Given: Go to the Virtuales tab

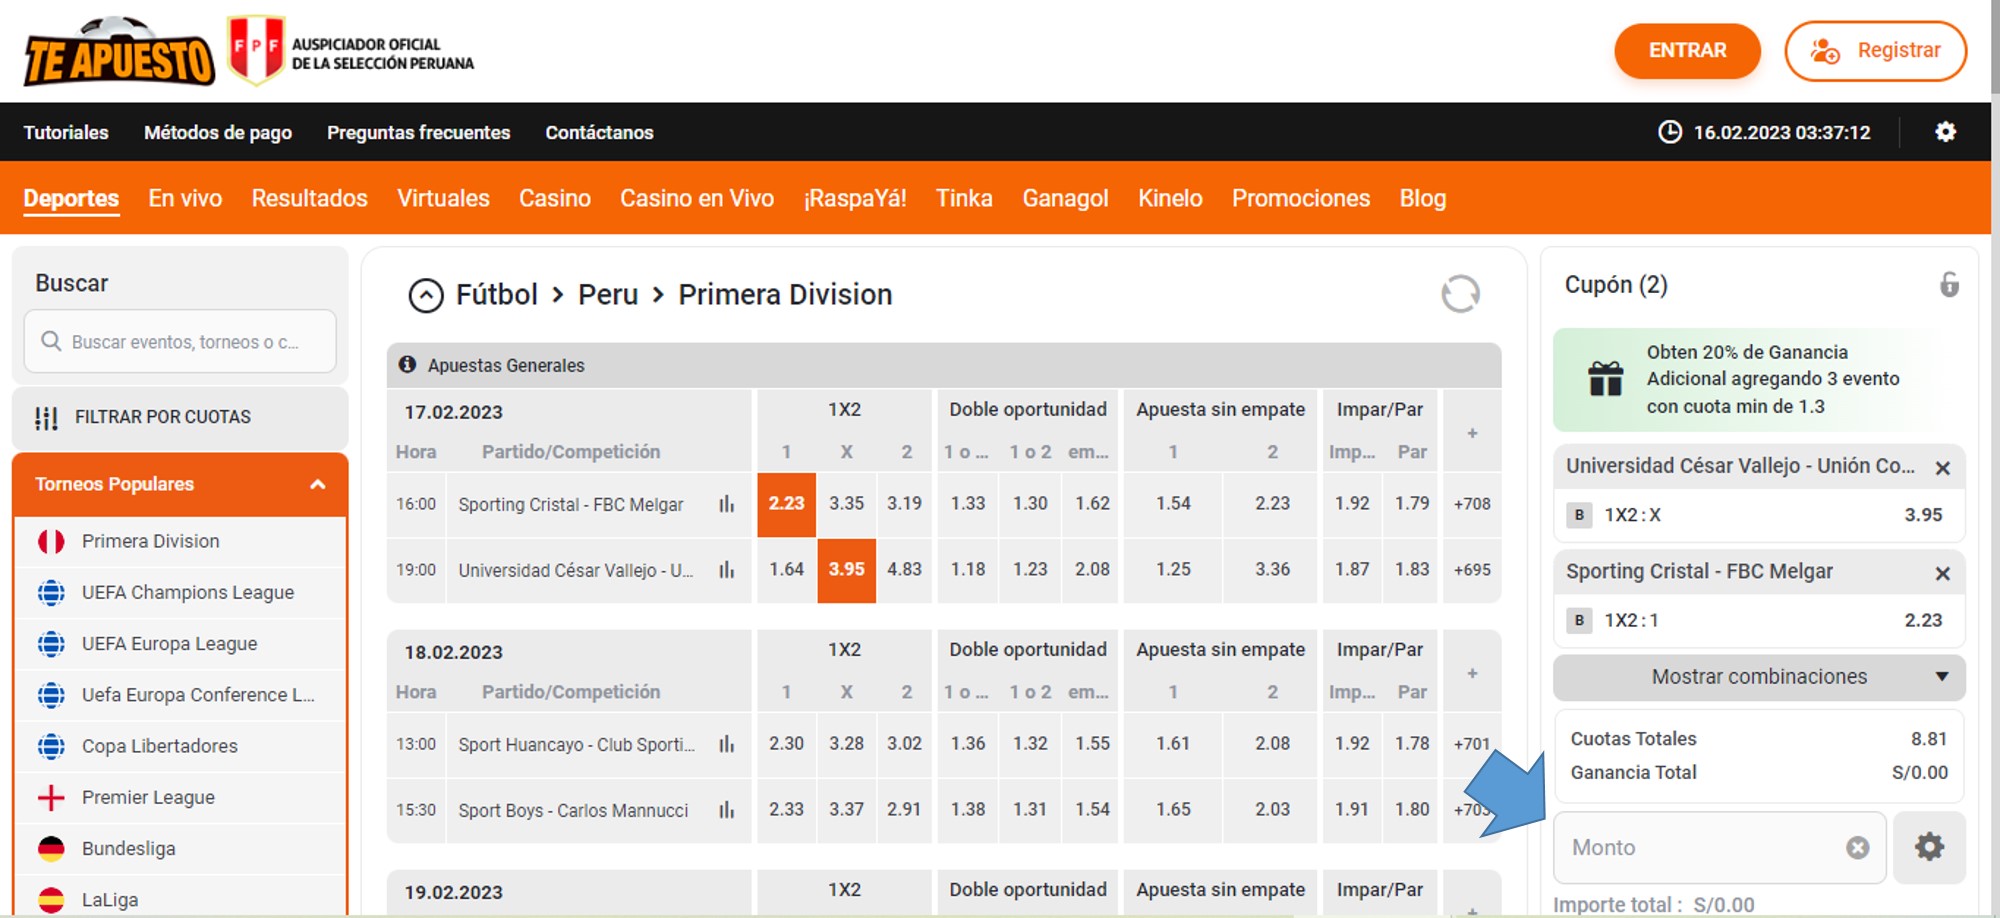Looking at the screenshot, I should coord(443,199).
